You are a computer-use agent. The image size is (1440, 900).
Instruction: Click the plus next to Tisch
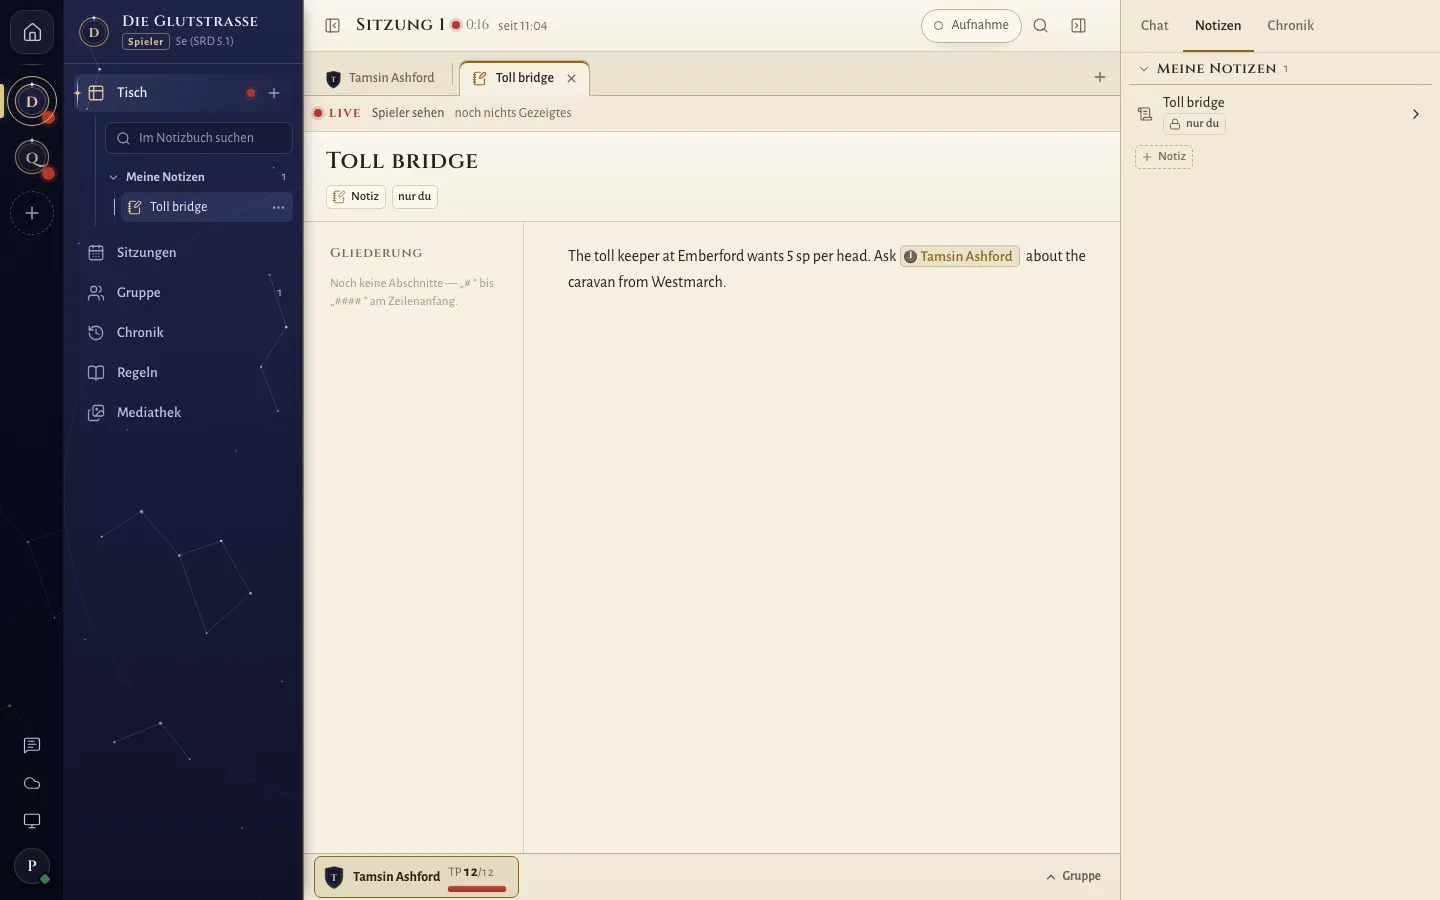(274, 93)
